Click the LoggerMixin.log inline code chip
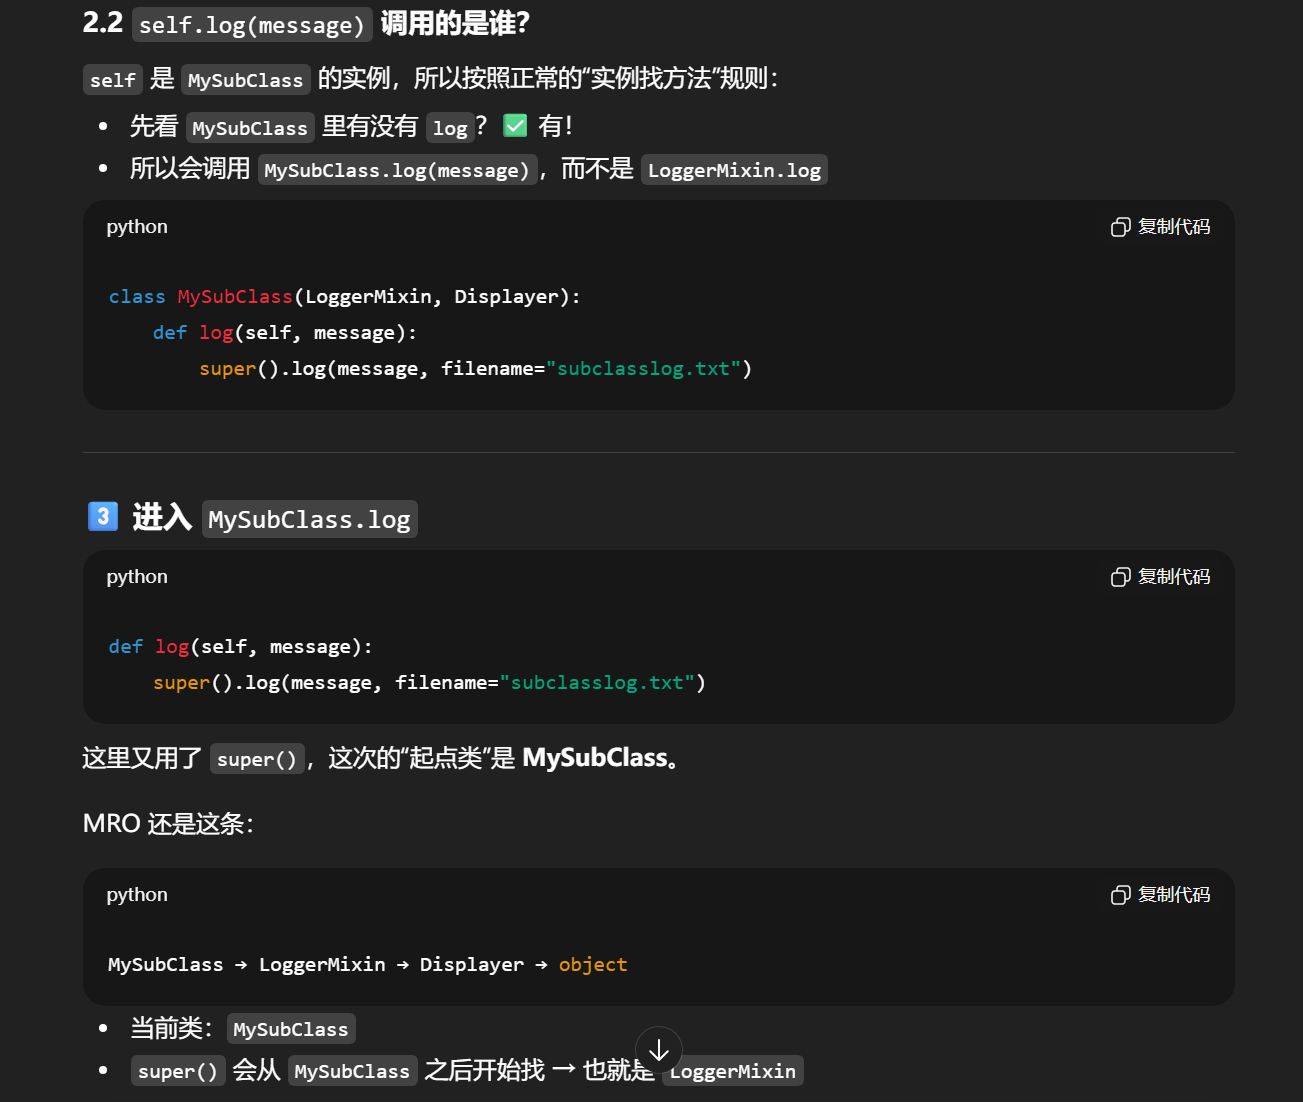1303x1102 pixels. coord(734,170)
